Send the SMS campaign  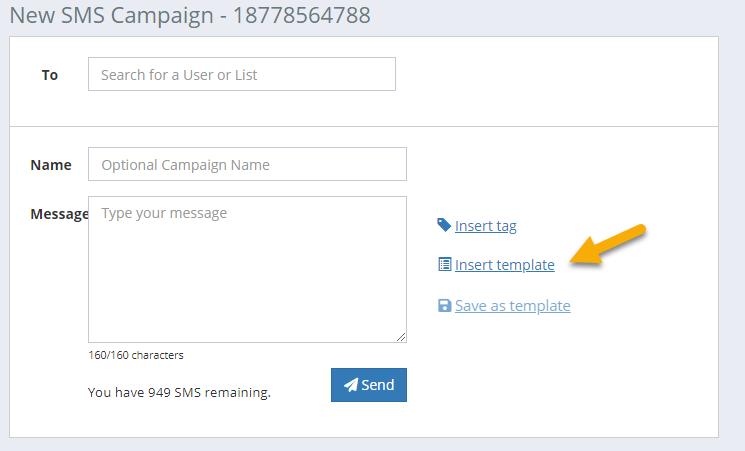click(369, 385)
